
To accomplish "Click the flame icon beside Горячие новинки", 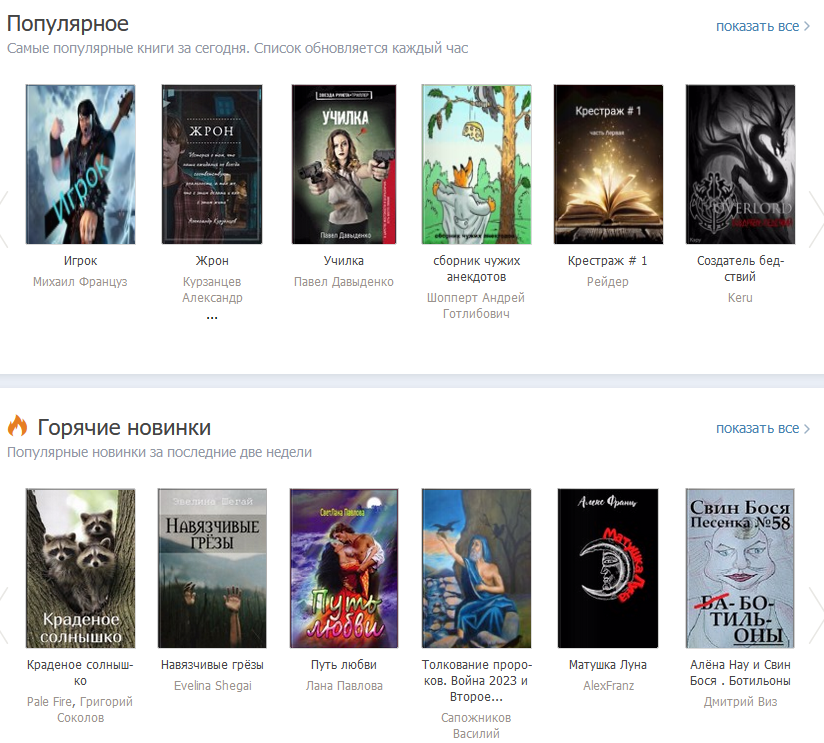I will point(17,426).
